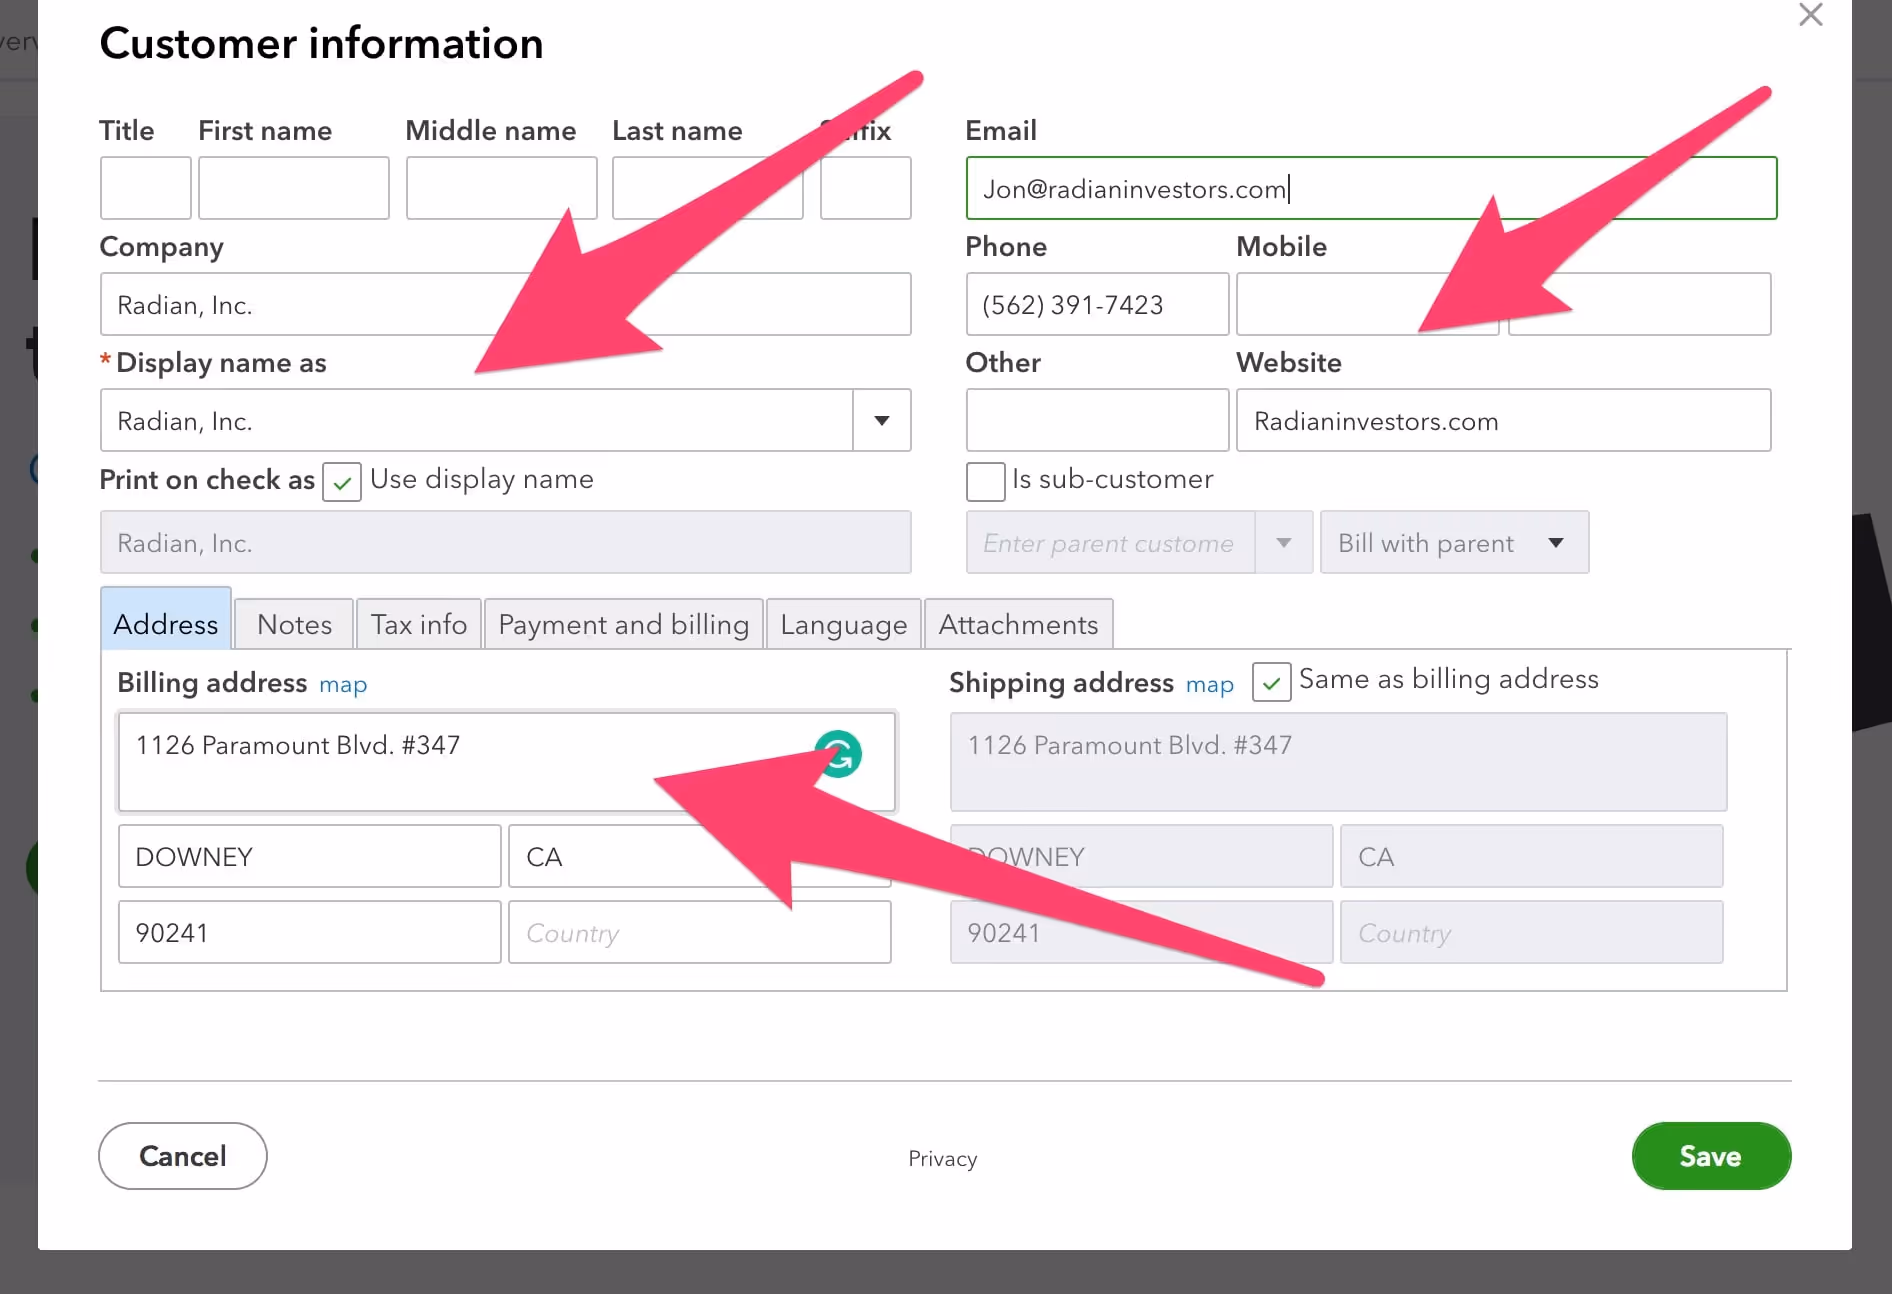Click the Company field with Radian, Inc.
The height and width of the screenshot is (1294, 1892).
(505, 304)
